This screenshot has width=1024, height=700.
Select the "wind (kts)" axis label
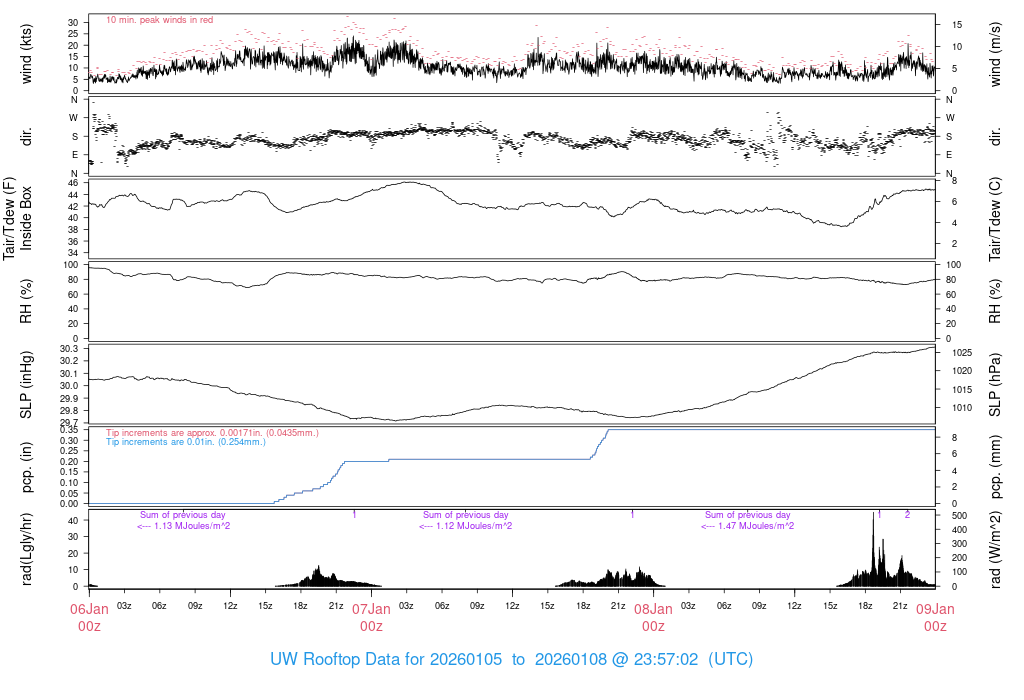26,54
